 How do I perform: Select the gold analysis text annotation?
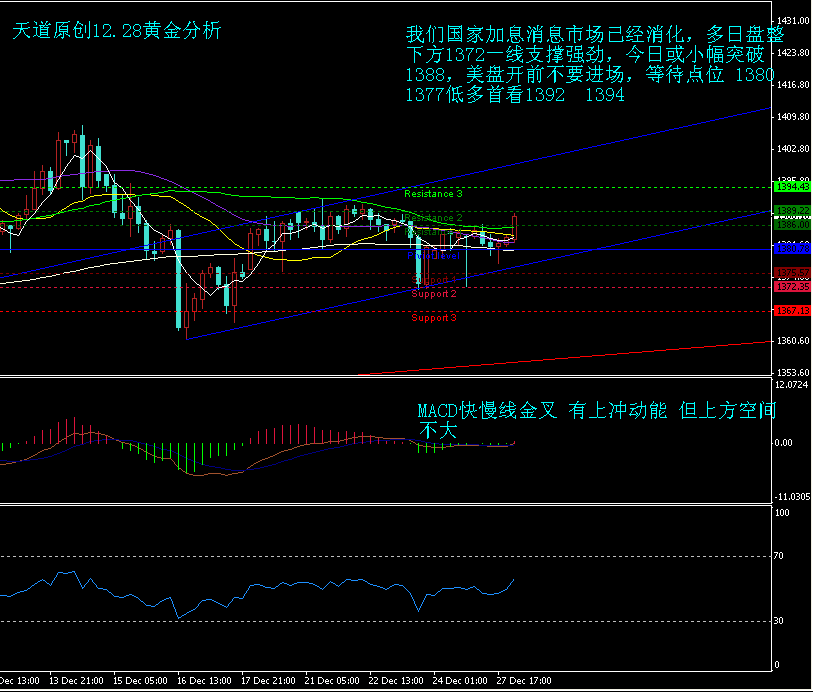coord(589,65)
